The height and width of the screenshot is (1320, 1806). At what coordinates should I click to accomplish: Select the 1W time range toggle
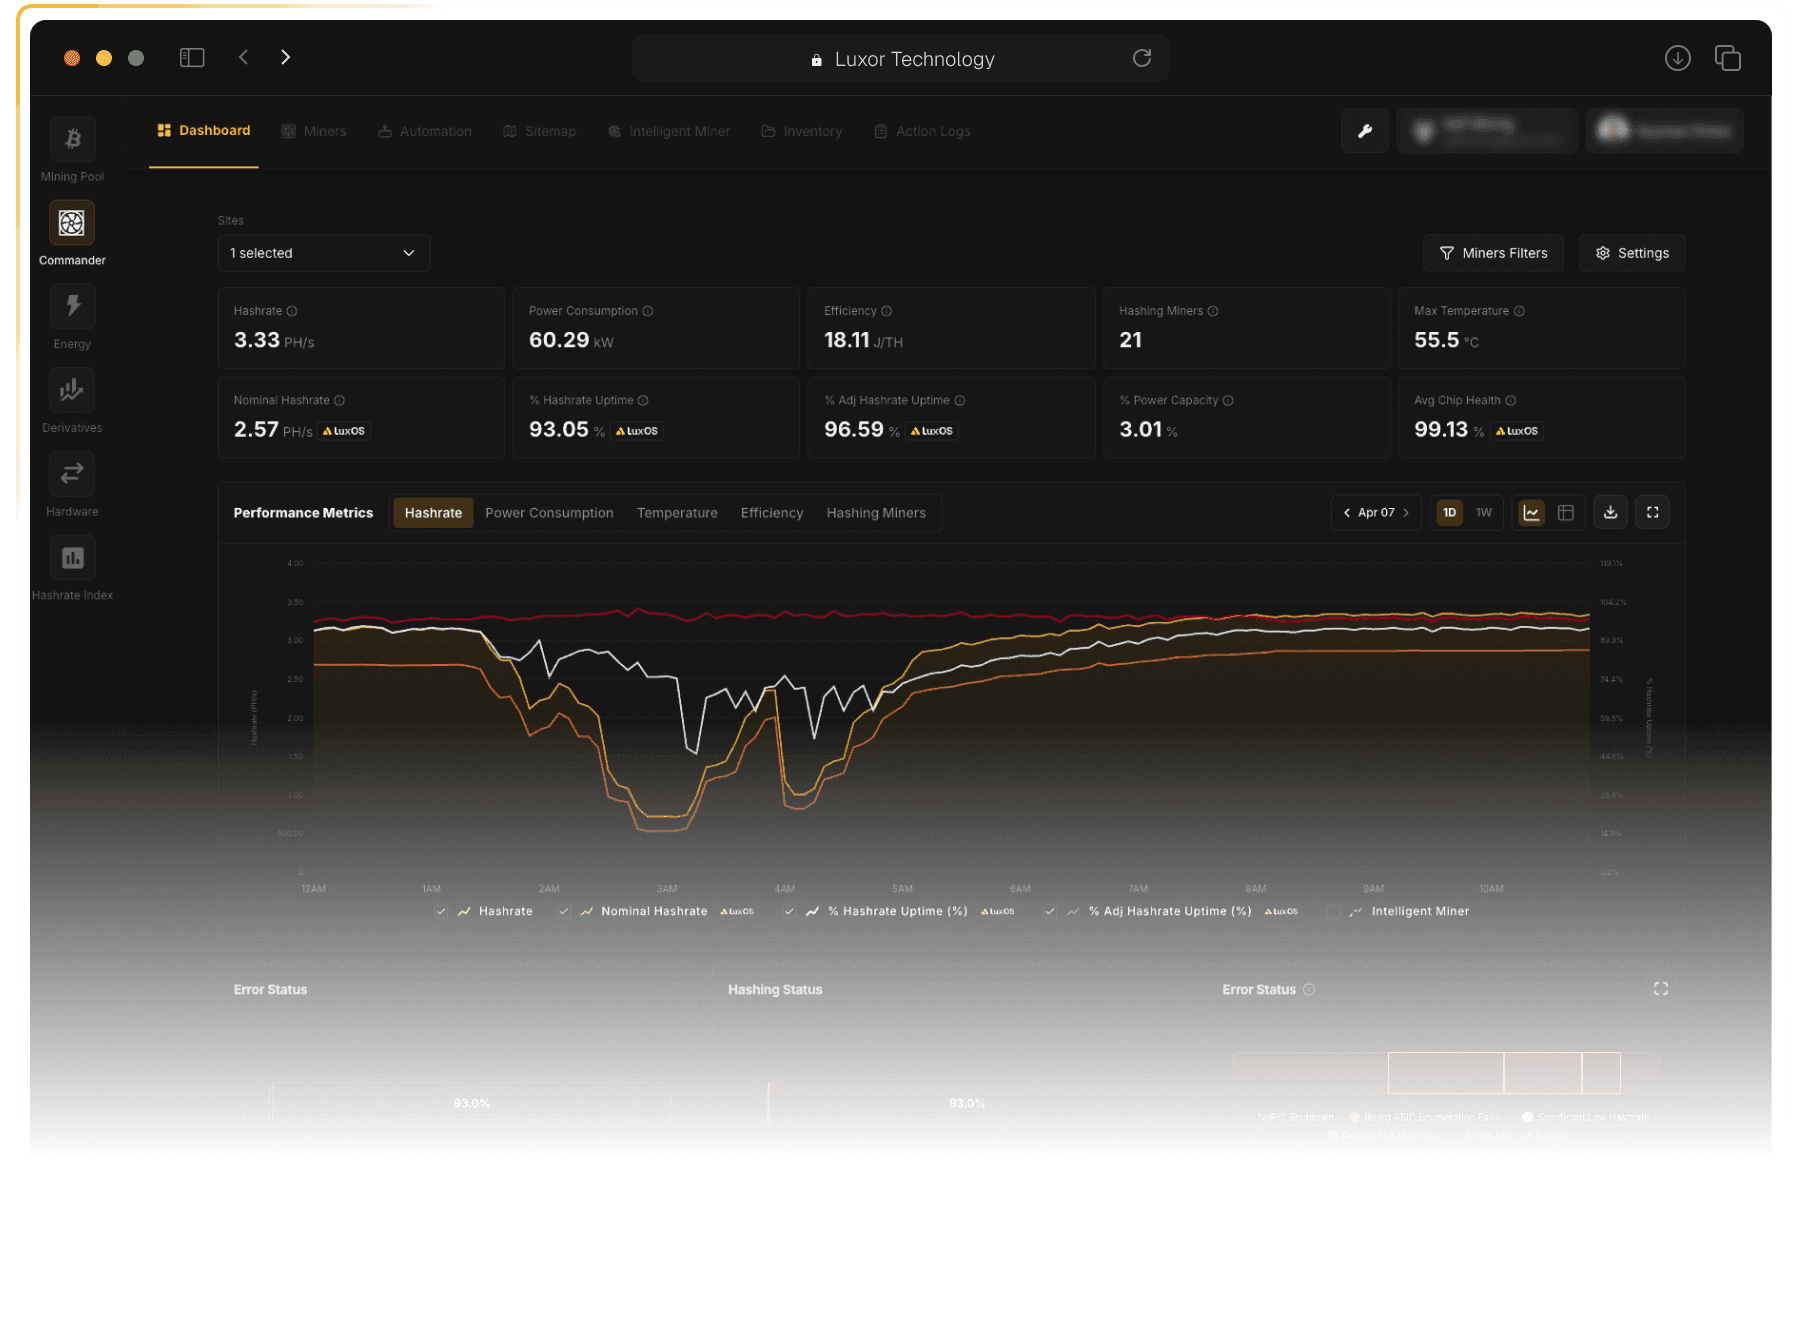(x=1484, y=513)
